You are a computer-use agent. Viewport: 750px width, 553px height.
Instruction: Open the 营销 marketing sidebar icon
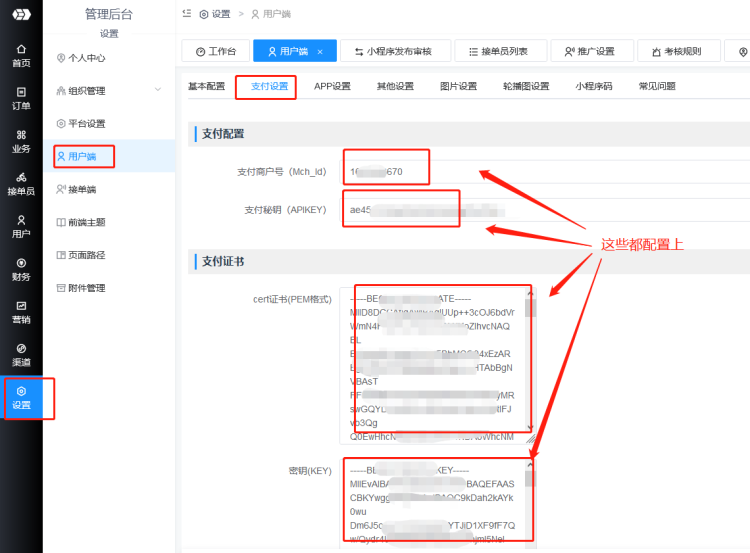tap(21, 312)
